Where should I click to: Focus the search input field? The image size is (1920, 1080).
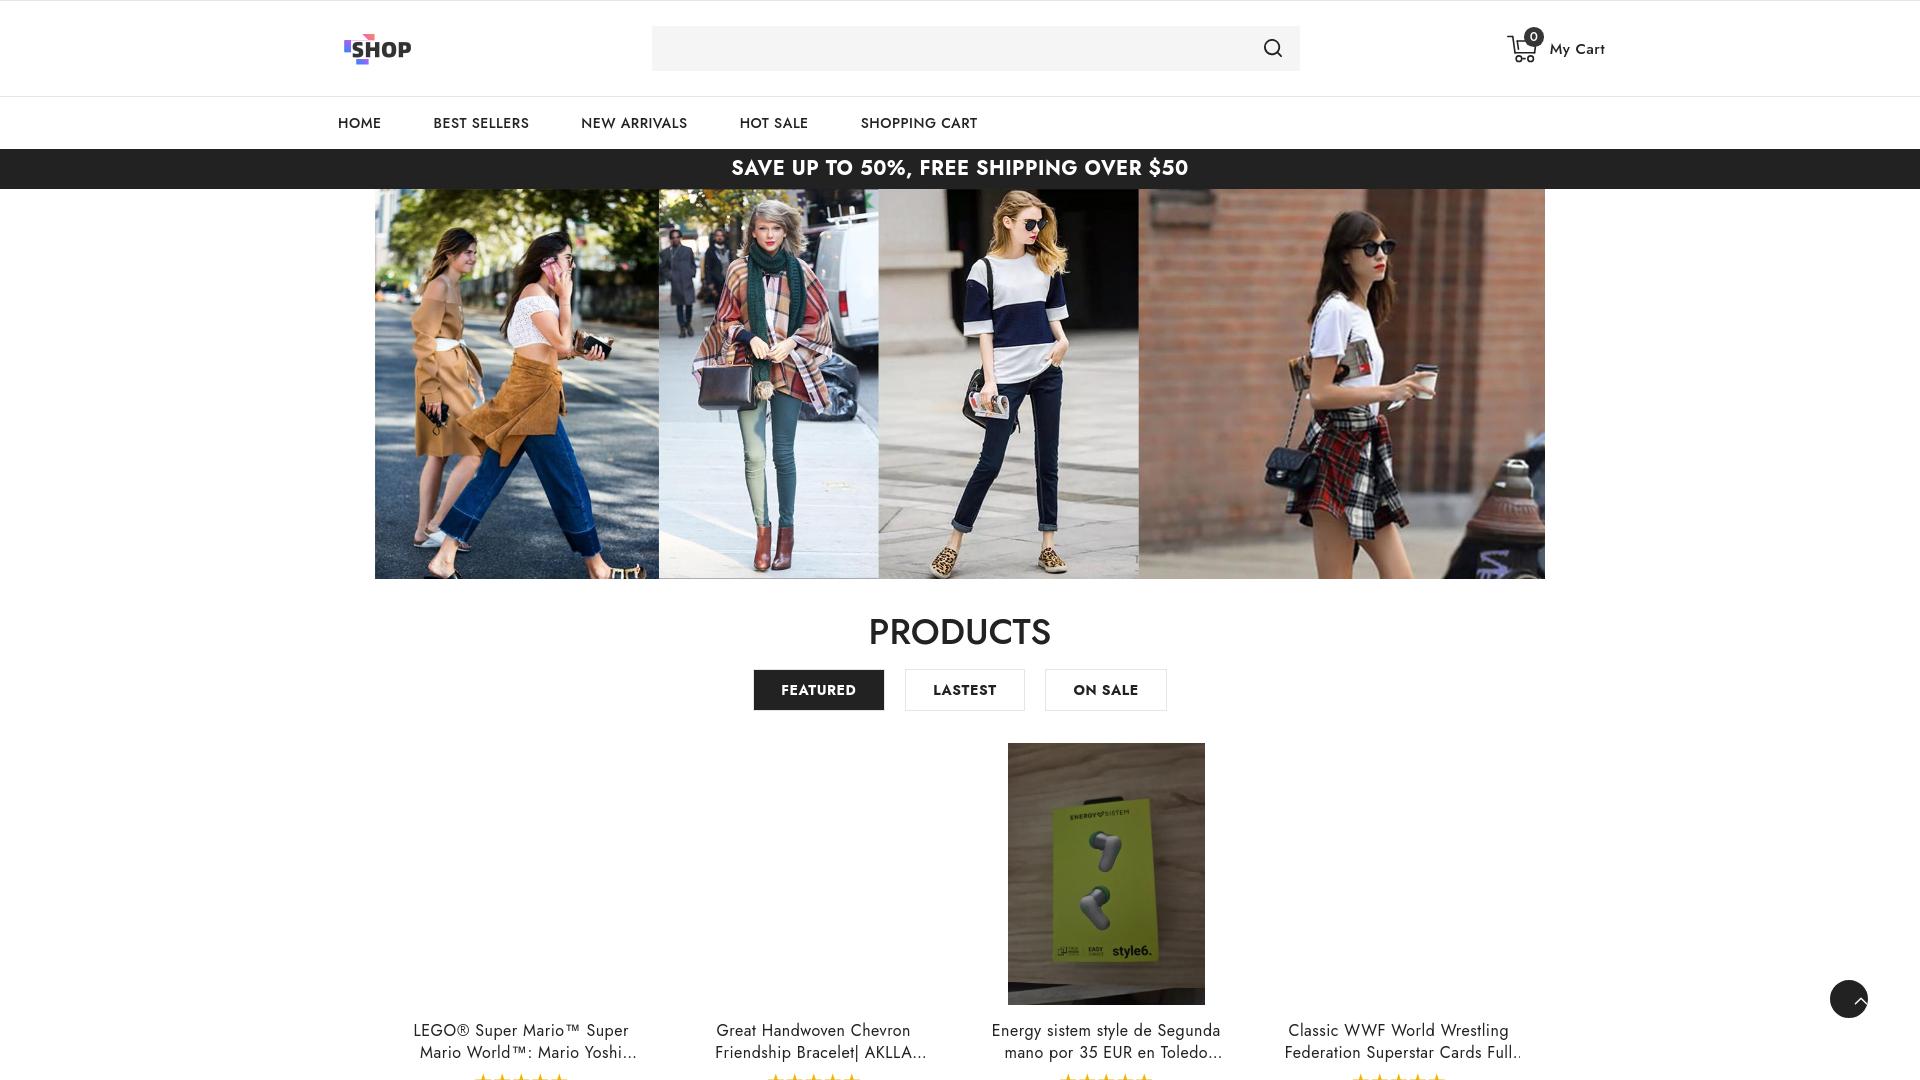coord(950,49)
